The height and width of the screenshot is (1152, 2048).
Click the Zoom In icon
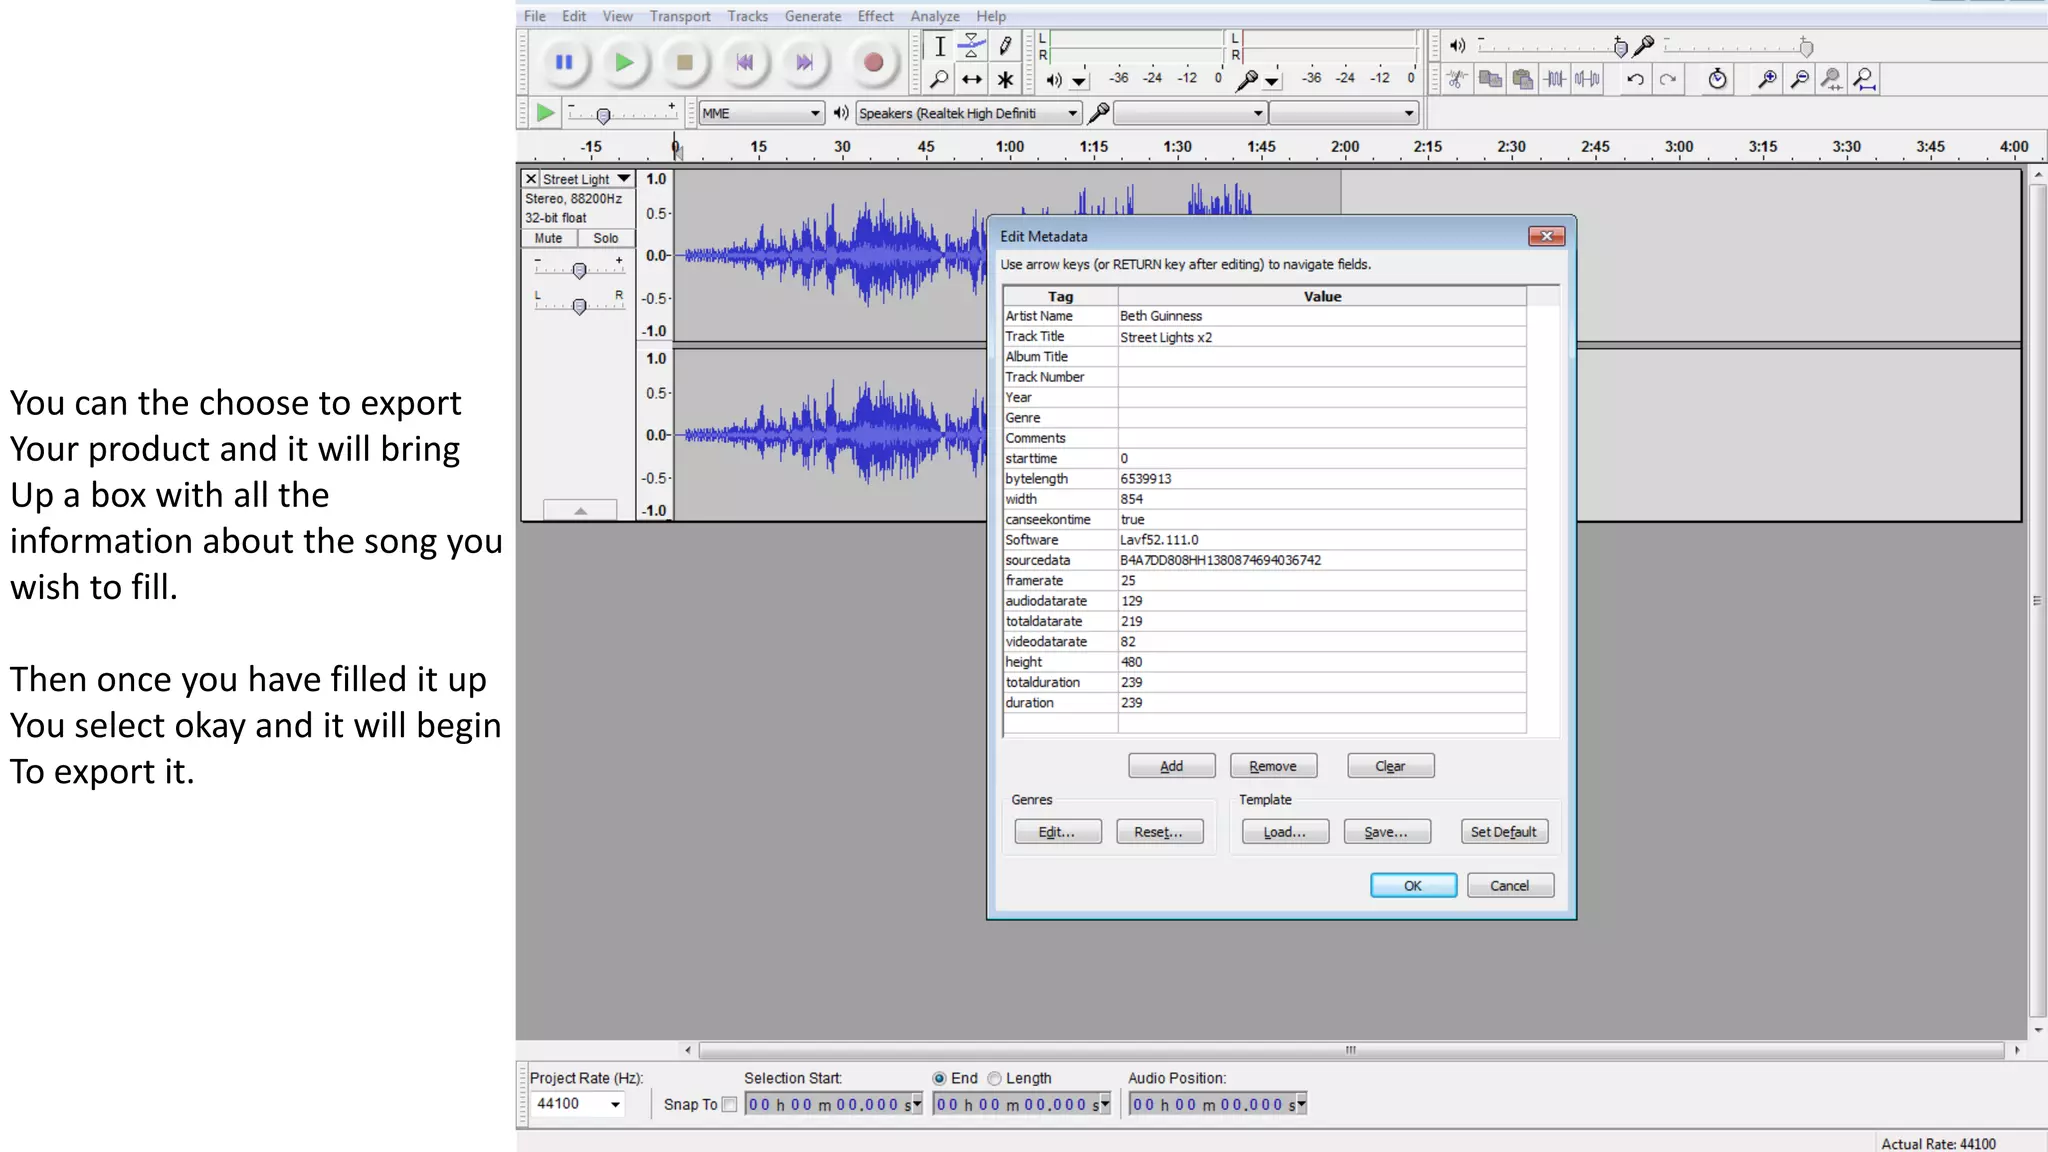tap(1767, 79)
